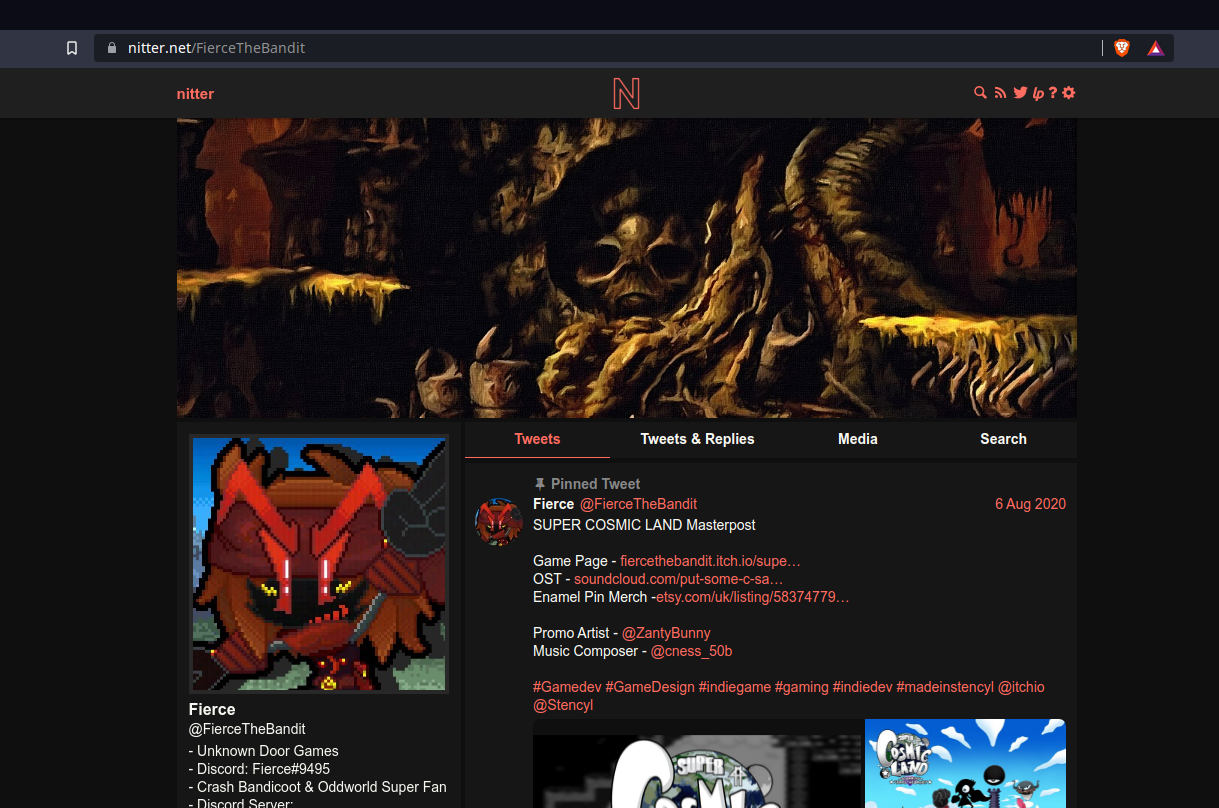This screenshot has height=808, width=1219.
Task: Click the sidebar @FierceTheBandit username
Action: point(247,729)
